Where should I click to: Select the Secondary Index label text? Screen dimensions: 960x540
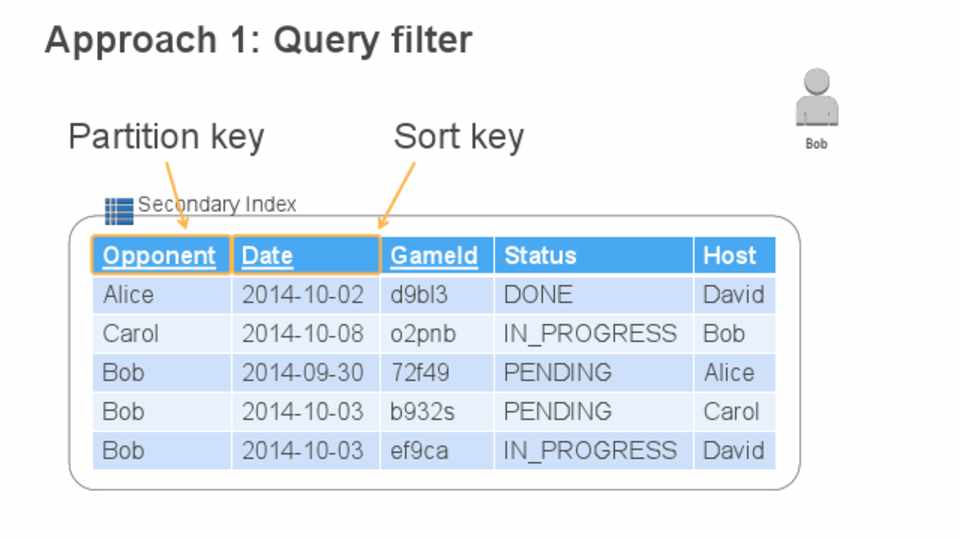217,205
